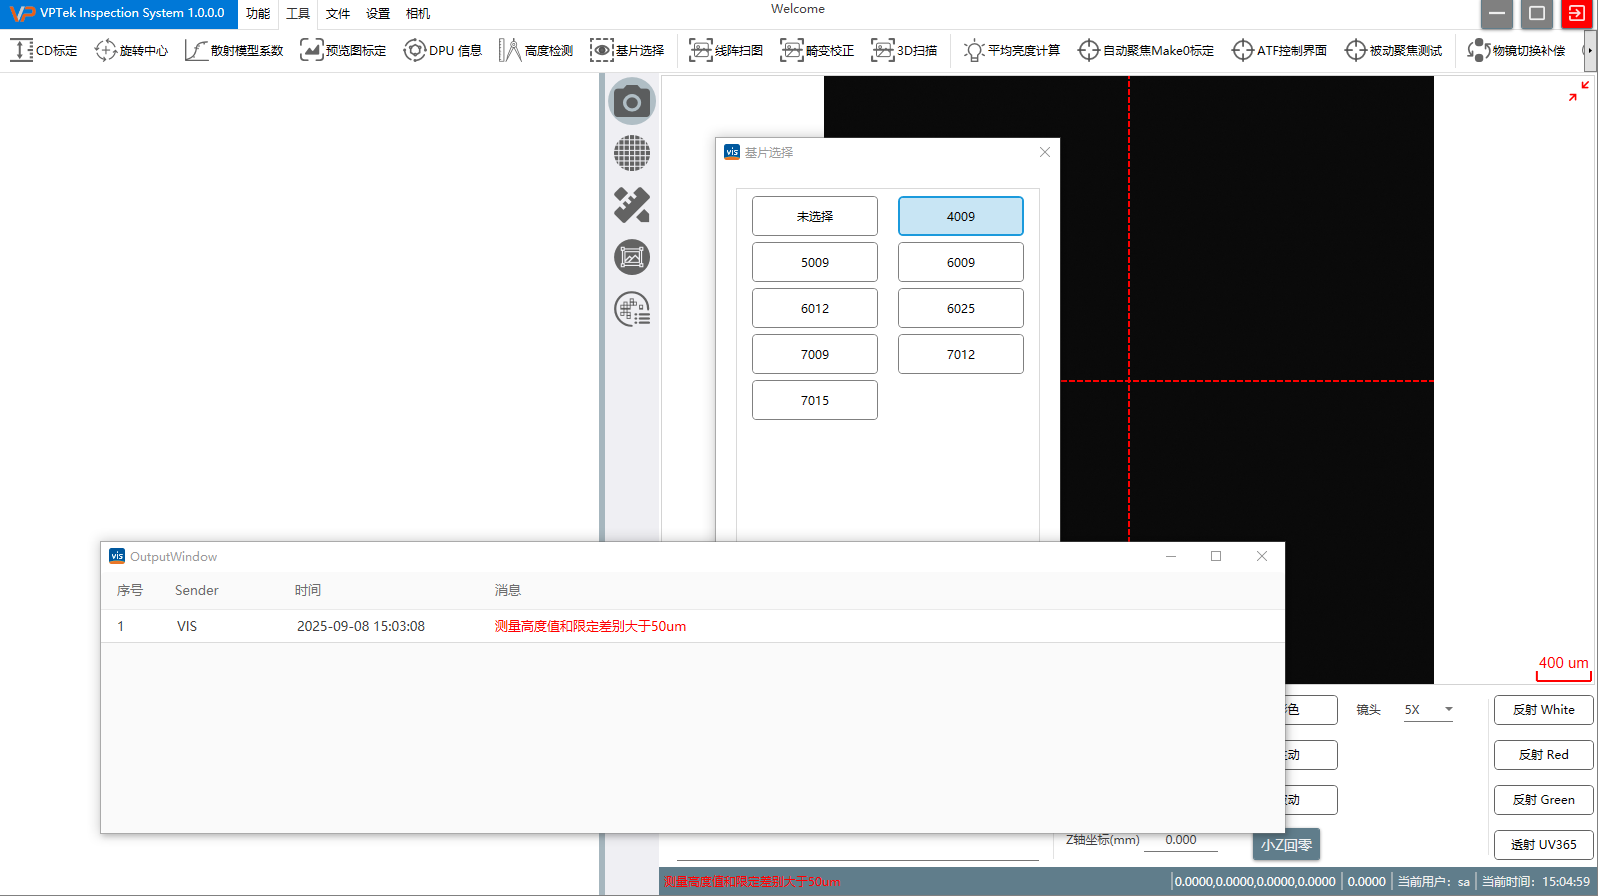Select substrate 4009 option
1598x896 pixels.
pyautogui.click(x=960, y=216)
